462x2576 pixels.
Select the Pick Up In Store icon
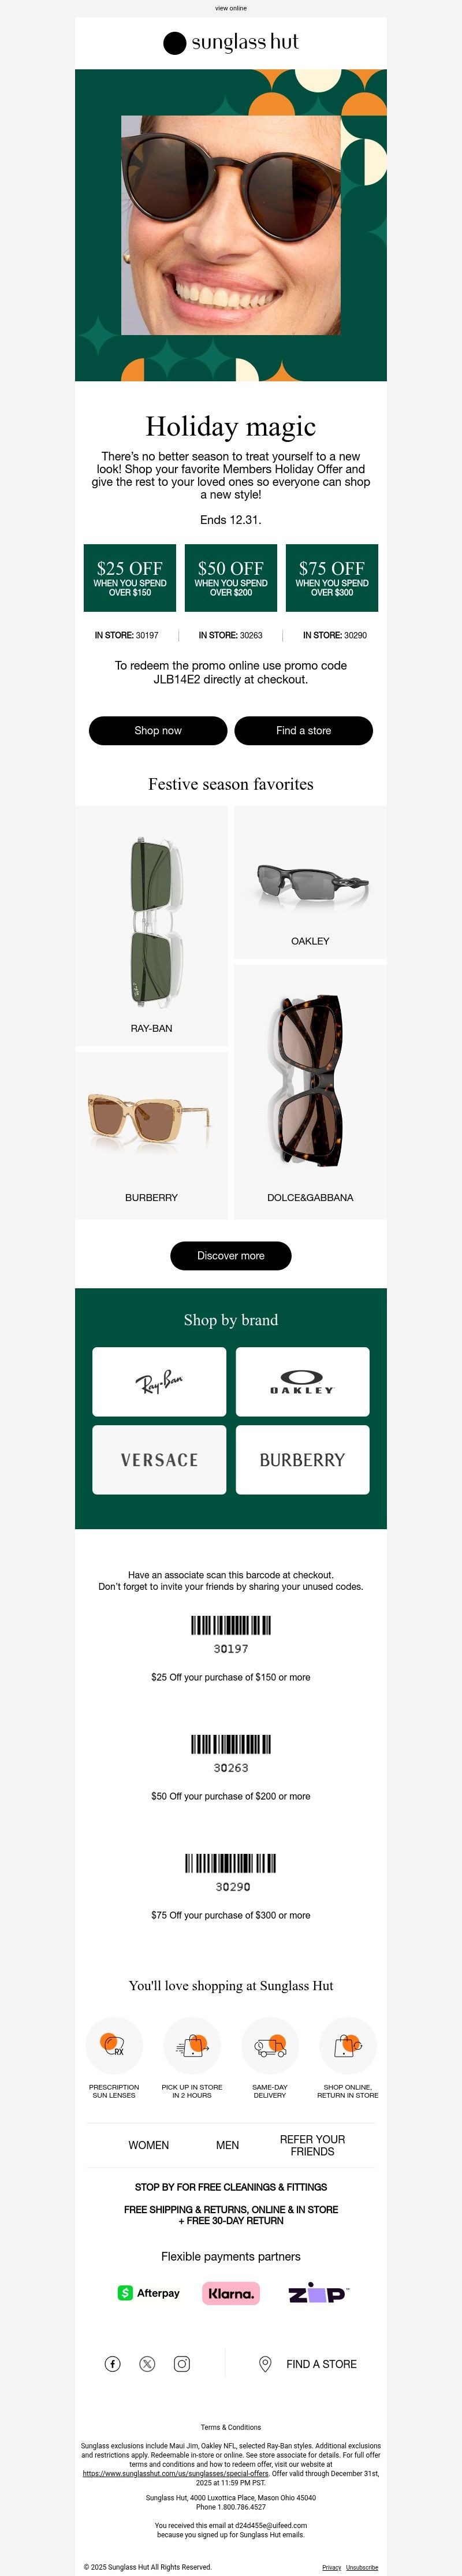coord(192,2045)
